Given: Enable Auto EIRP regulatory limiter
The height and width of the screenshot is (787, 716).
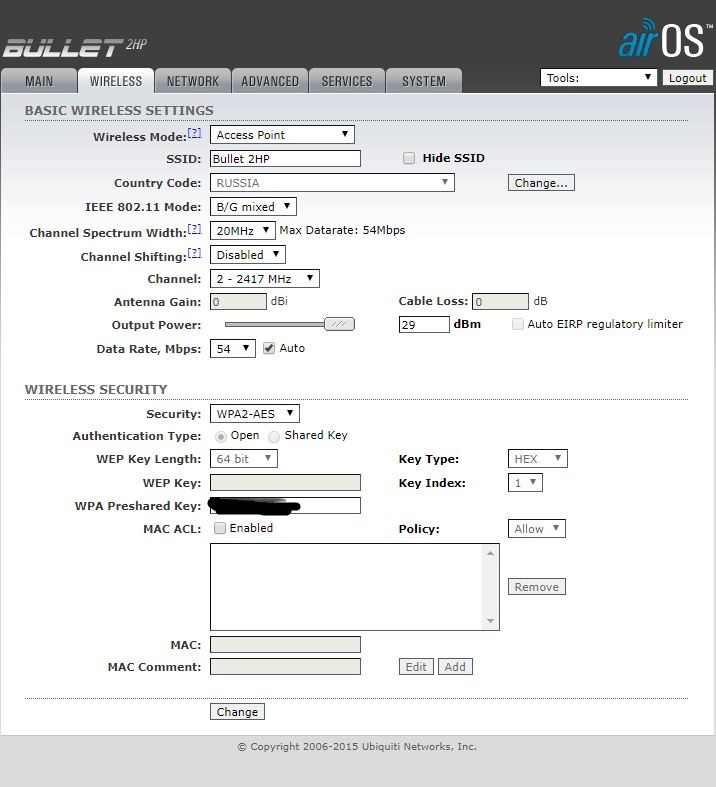Looking at the screenshot, I should [x=517, y=324].
